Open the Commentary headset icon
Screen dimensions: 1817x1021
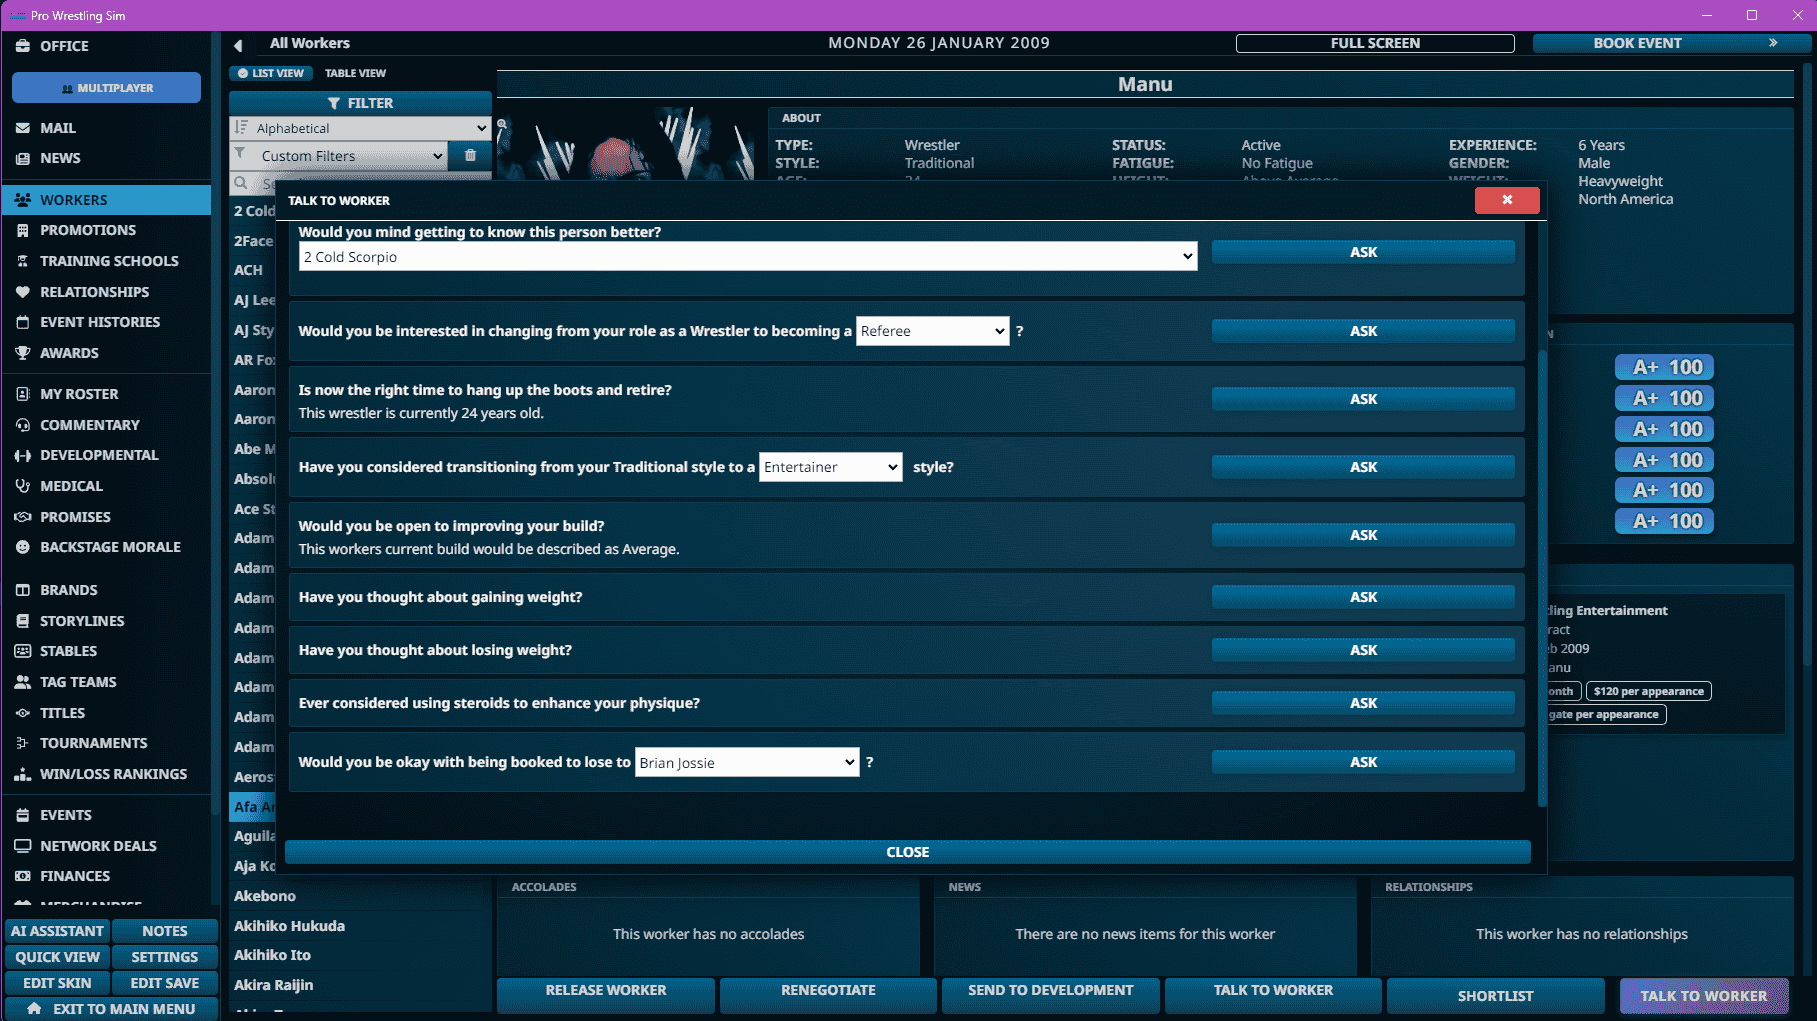coord(23,425)
